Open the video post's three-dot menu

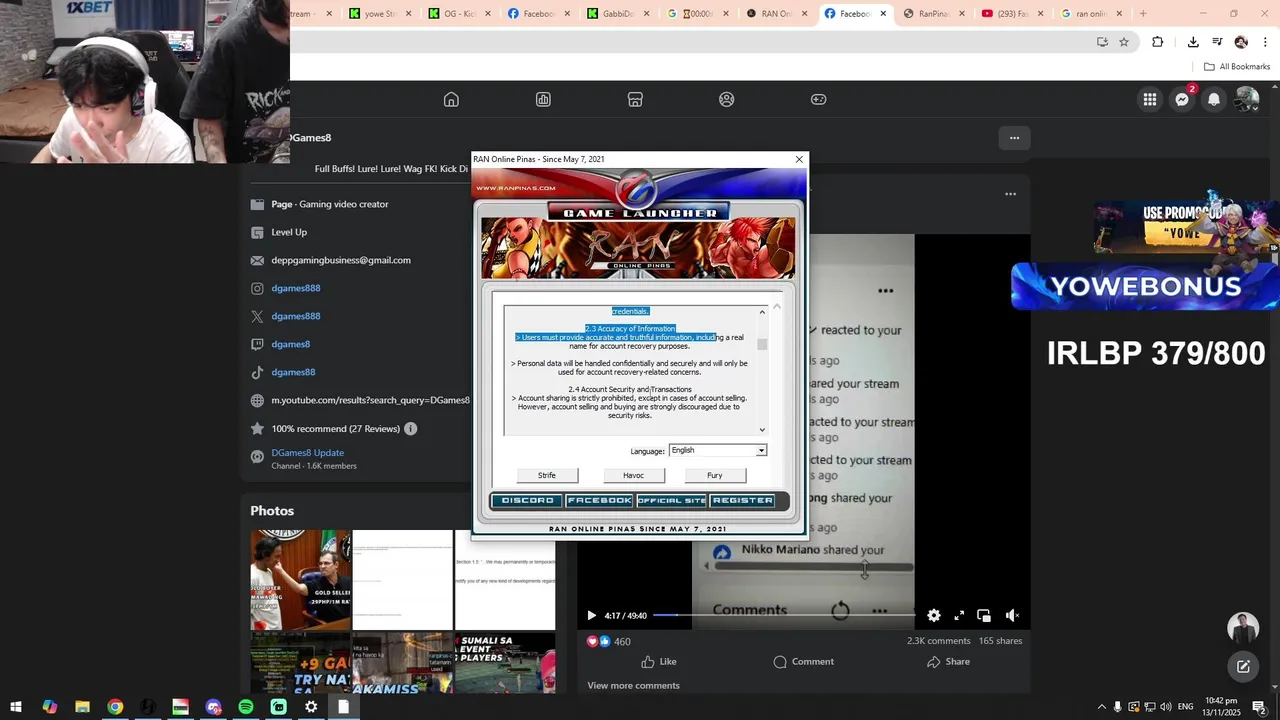point(1010,194)
